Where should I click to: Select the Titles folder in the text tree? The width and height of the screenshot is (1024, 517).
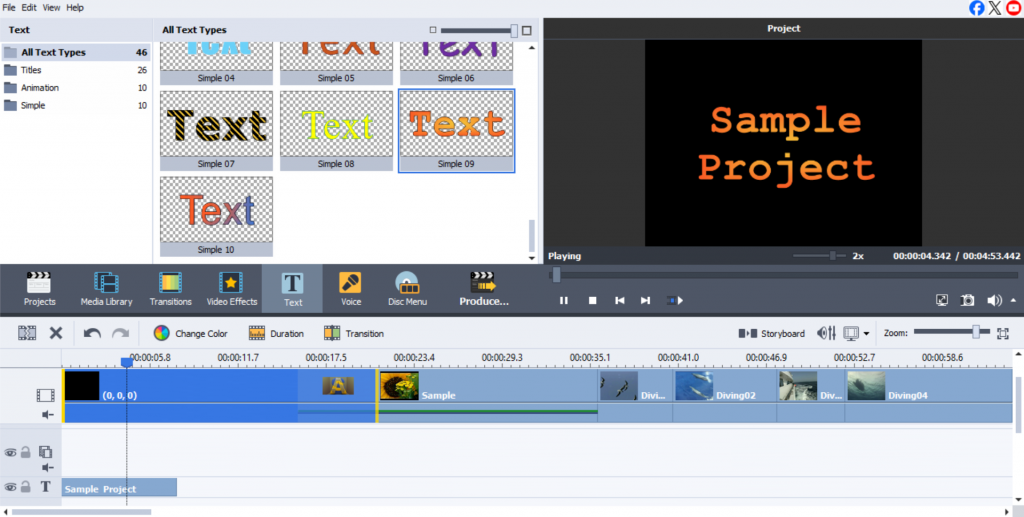(x=31, y=70)
